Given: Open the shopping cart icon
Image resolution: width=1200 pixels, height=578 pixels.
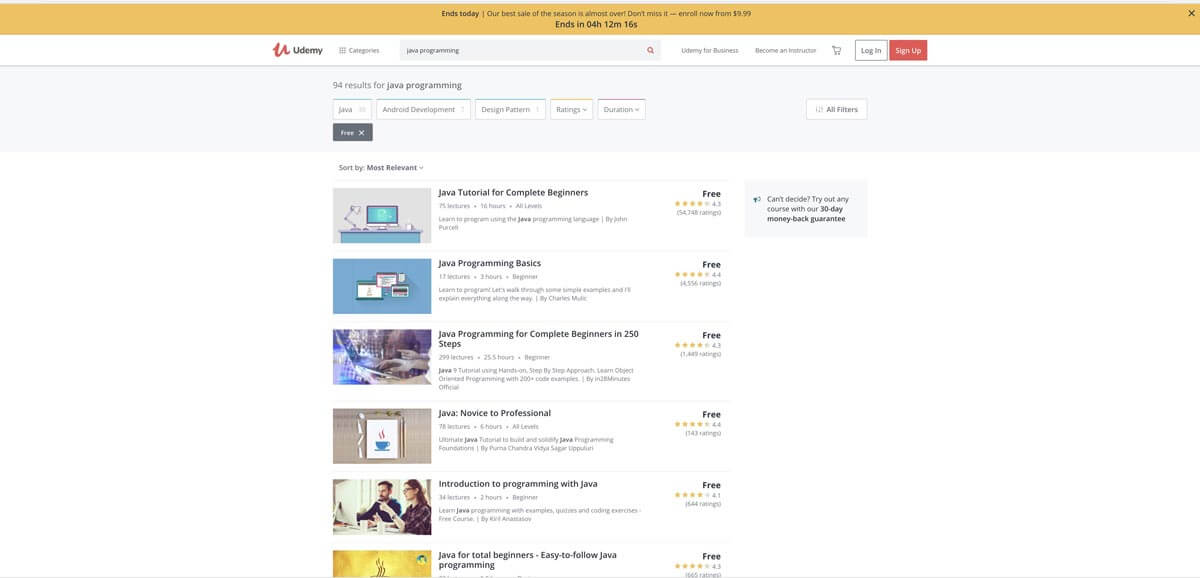Looking at the screenshot, I should coord(836,50).
